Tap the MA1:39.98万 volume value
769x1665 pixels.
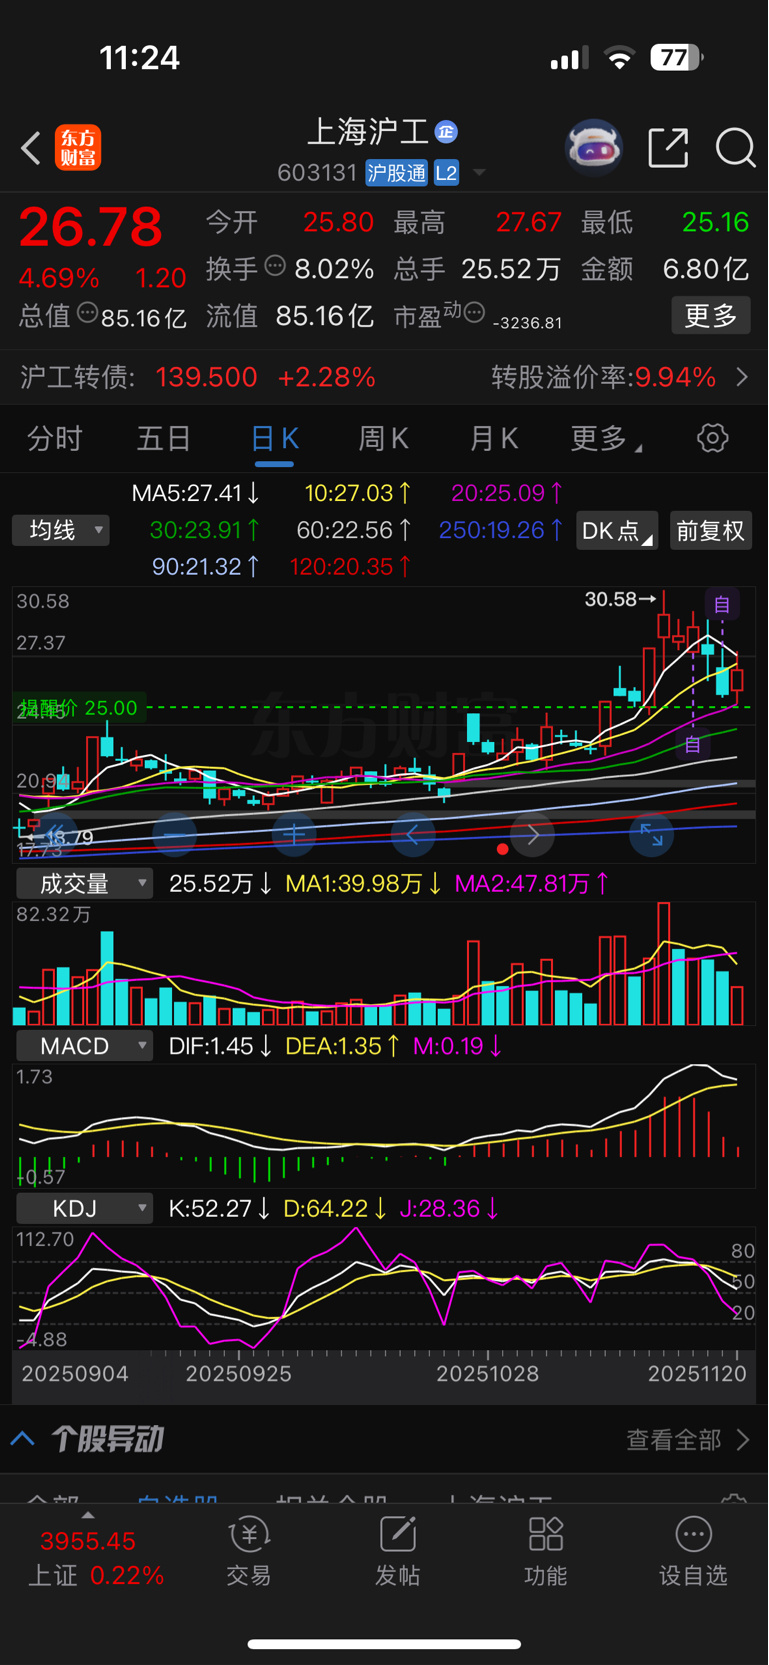[x=364, y=883]
